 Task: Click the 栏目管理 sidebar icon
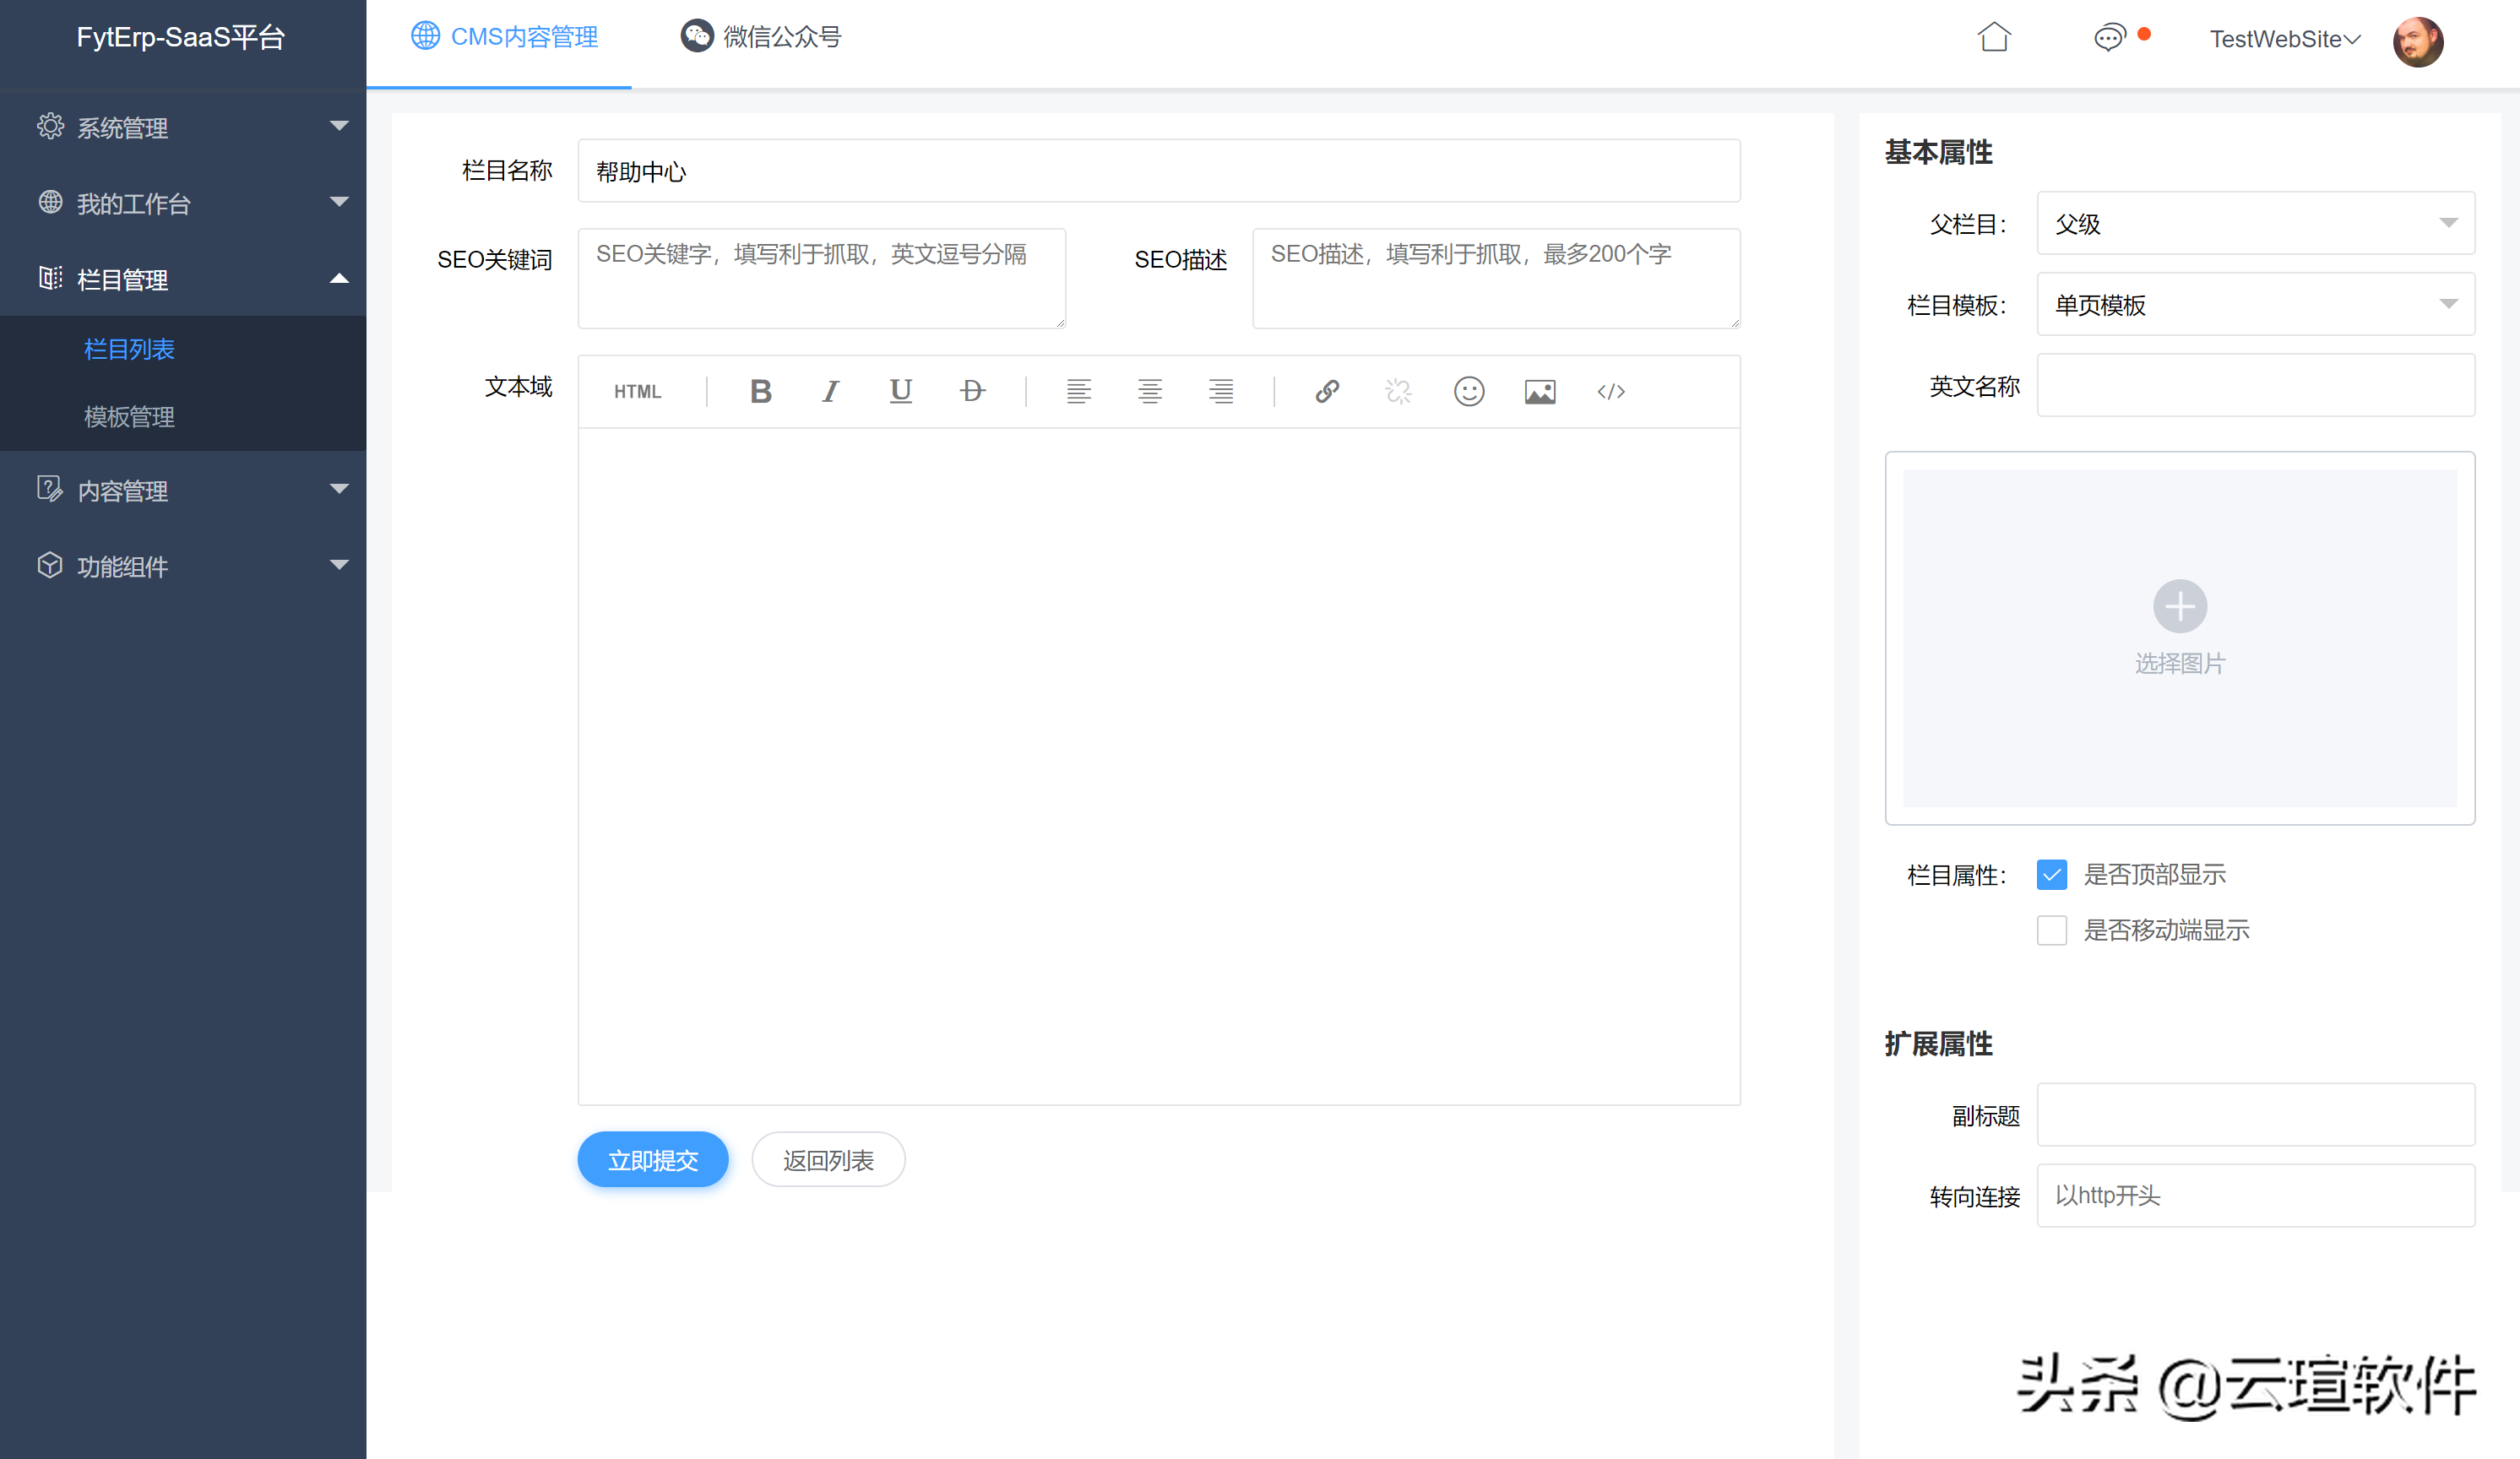pos(50,278)
